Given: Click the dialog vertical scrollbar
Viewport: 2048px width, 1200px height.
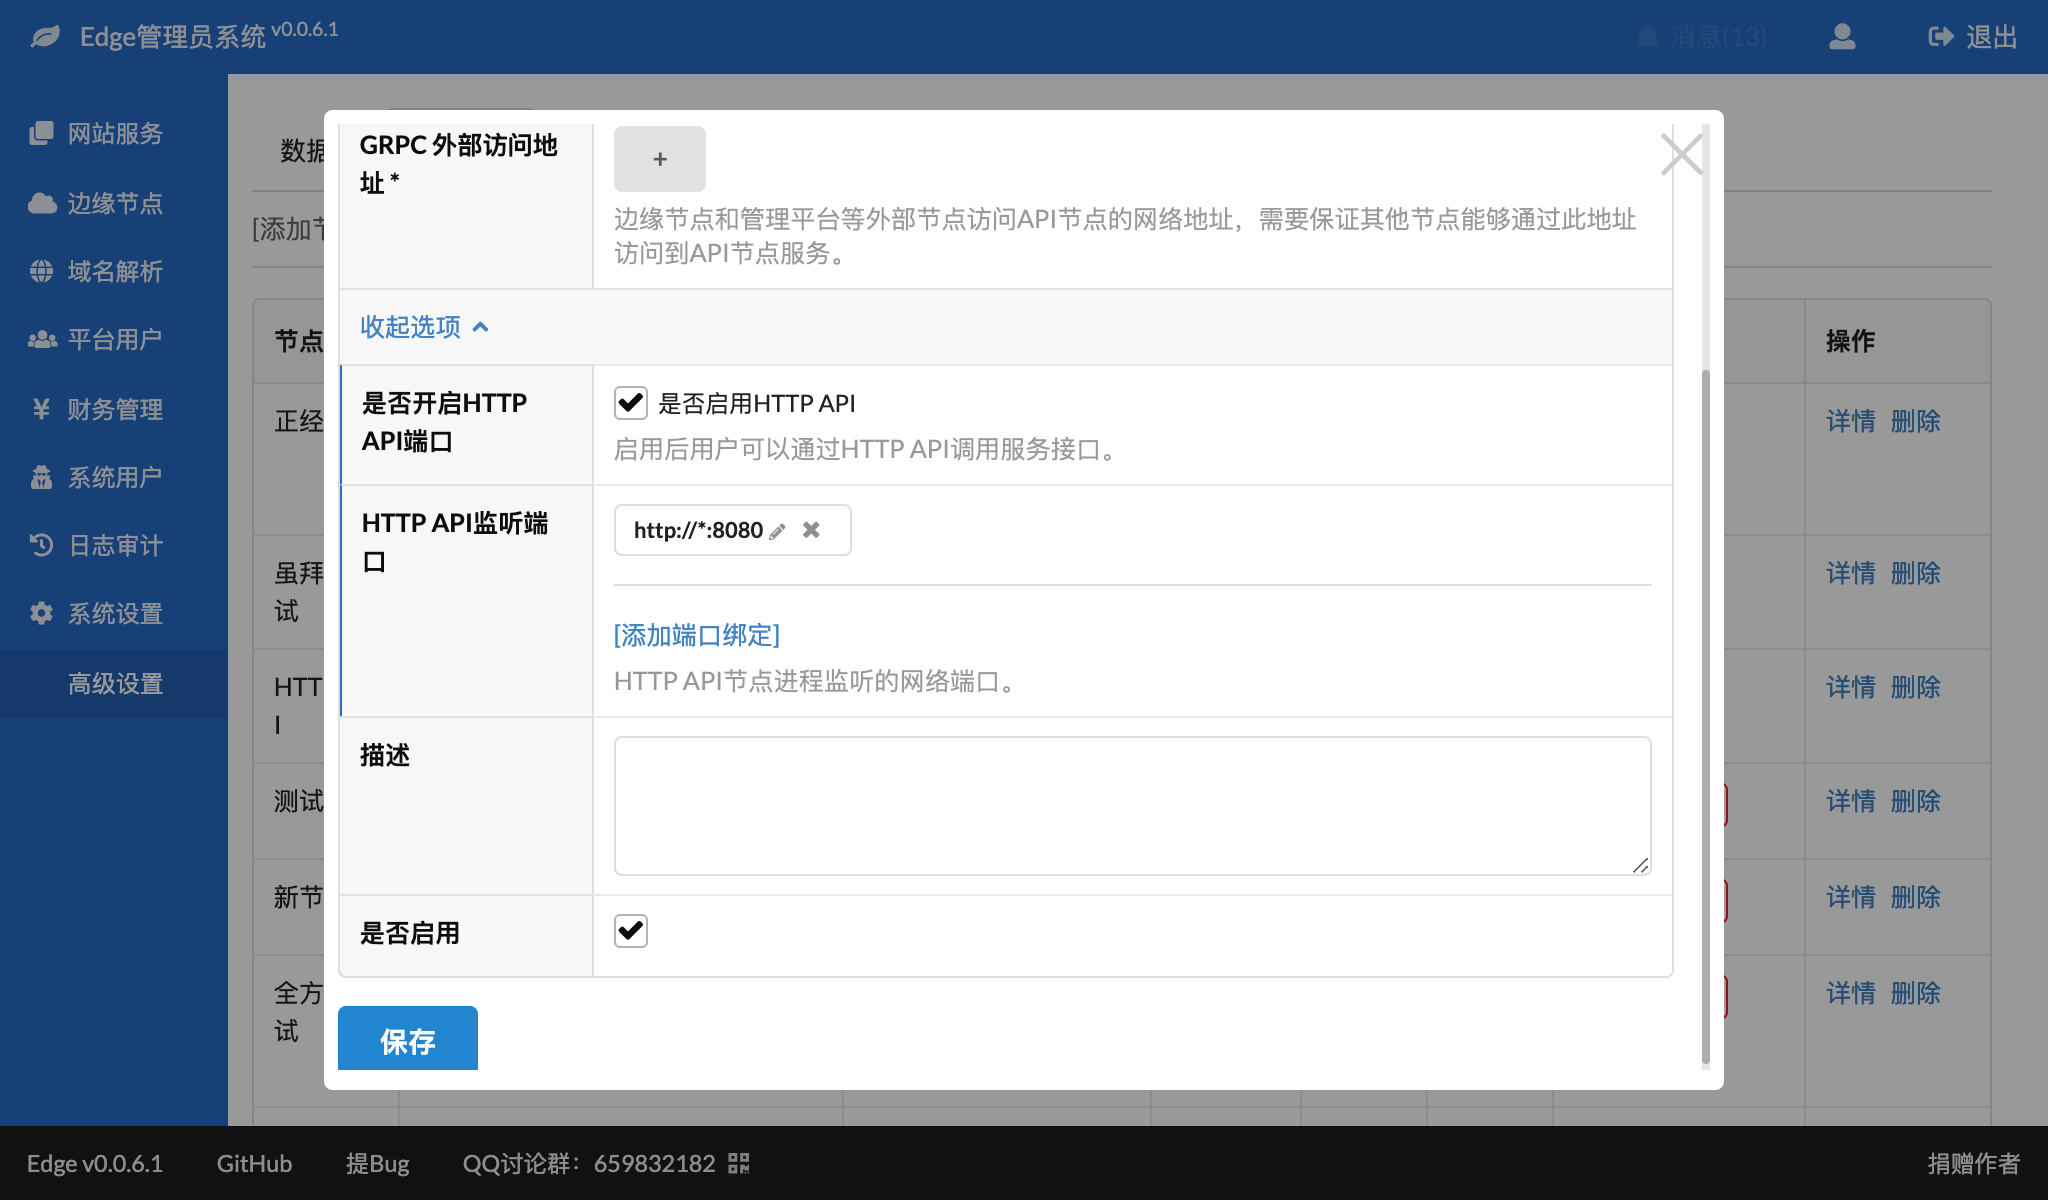Looking at the screenshot, I should point(1706,715).
